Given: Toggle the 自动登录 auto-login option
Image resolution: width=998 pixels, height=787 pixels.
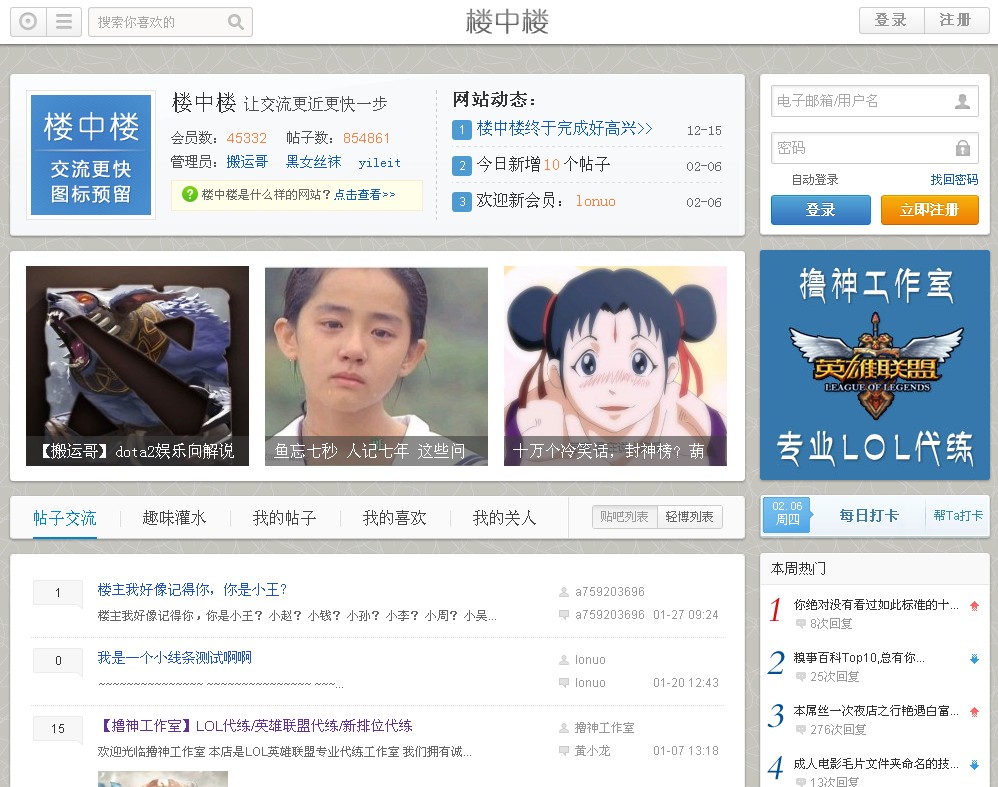Looking at the screenshot, I should click(813, 180).
